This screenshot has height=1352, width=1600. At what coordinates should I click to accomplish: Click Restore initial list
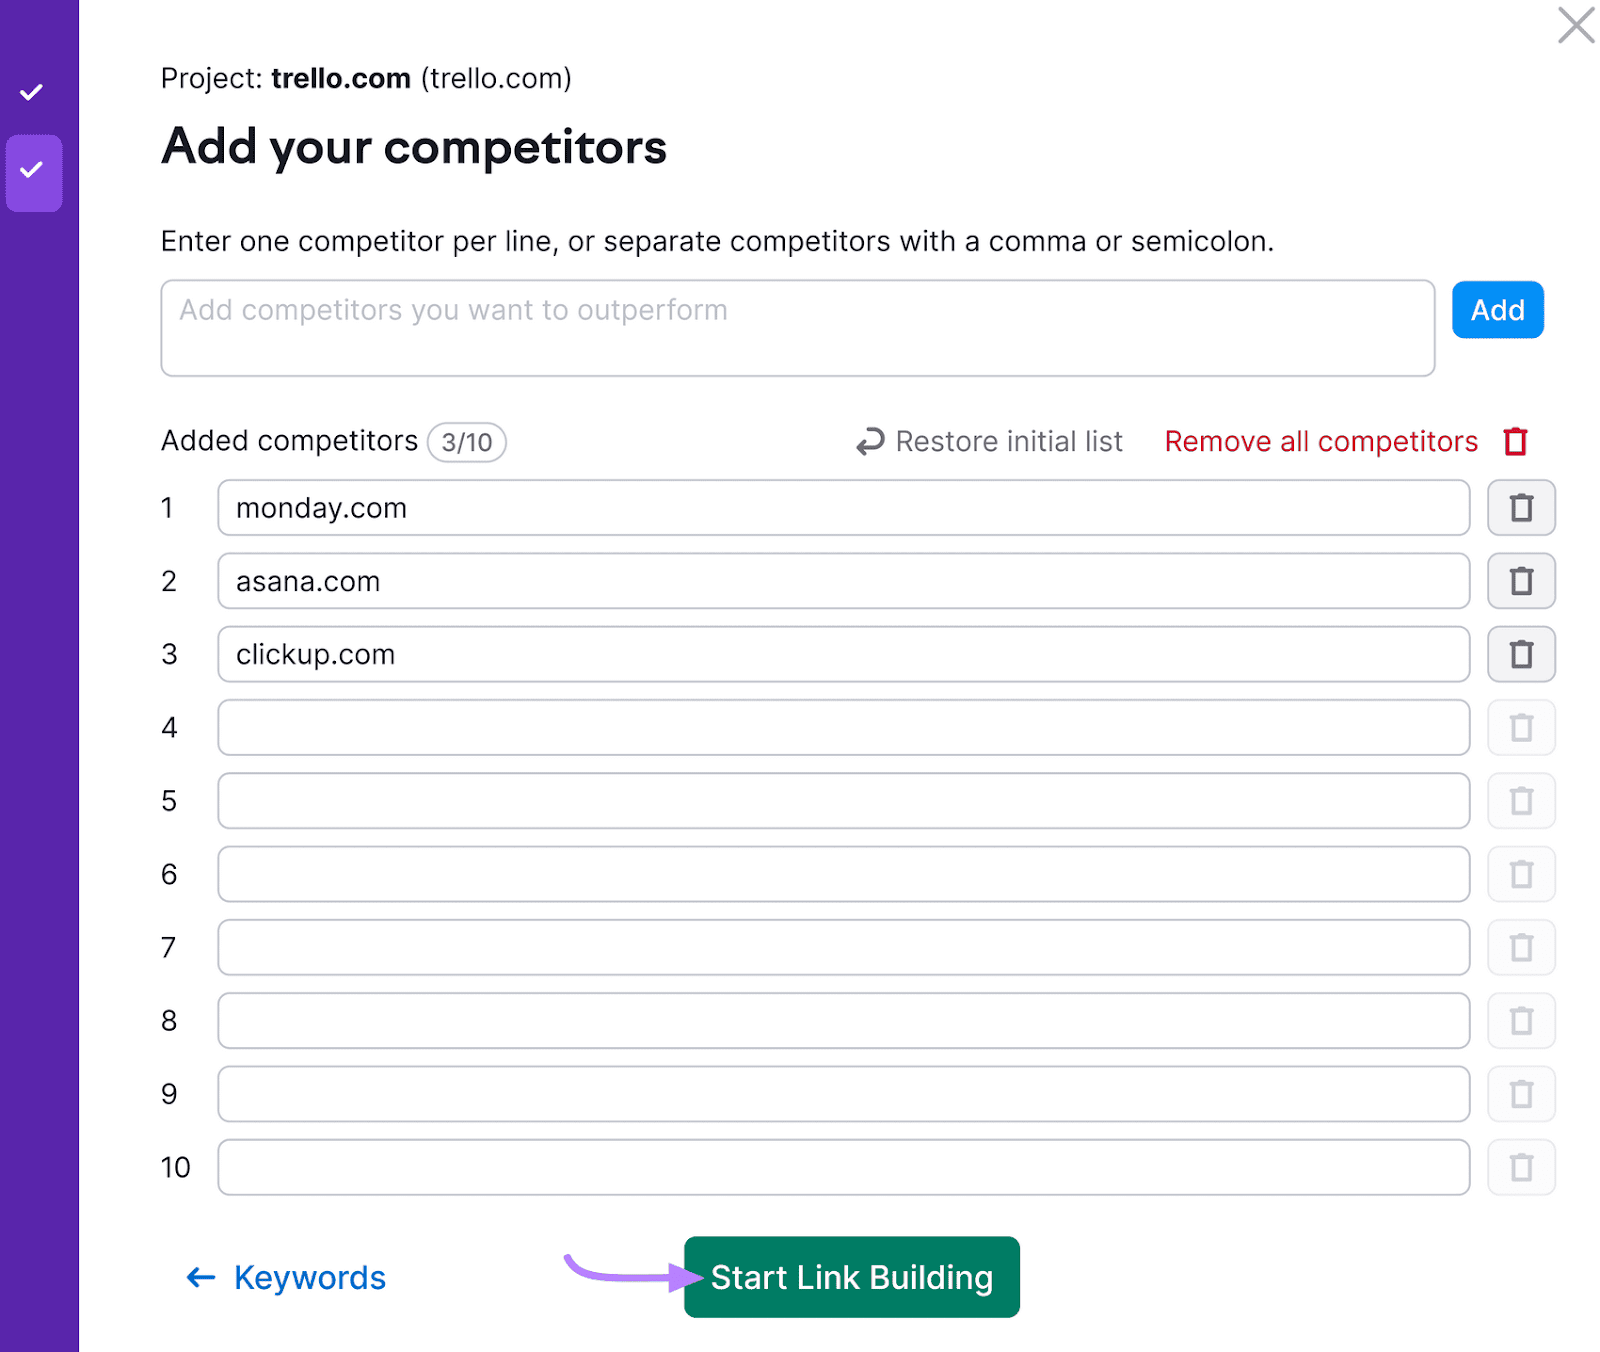click(1009, 441)
